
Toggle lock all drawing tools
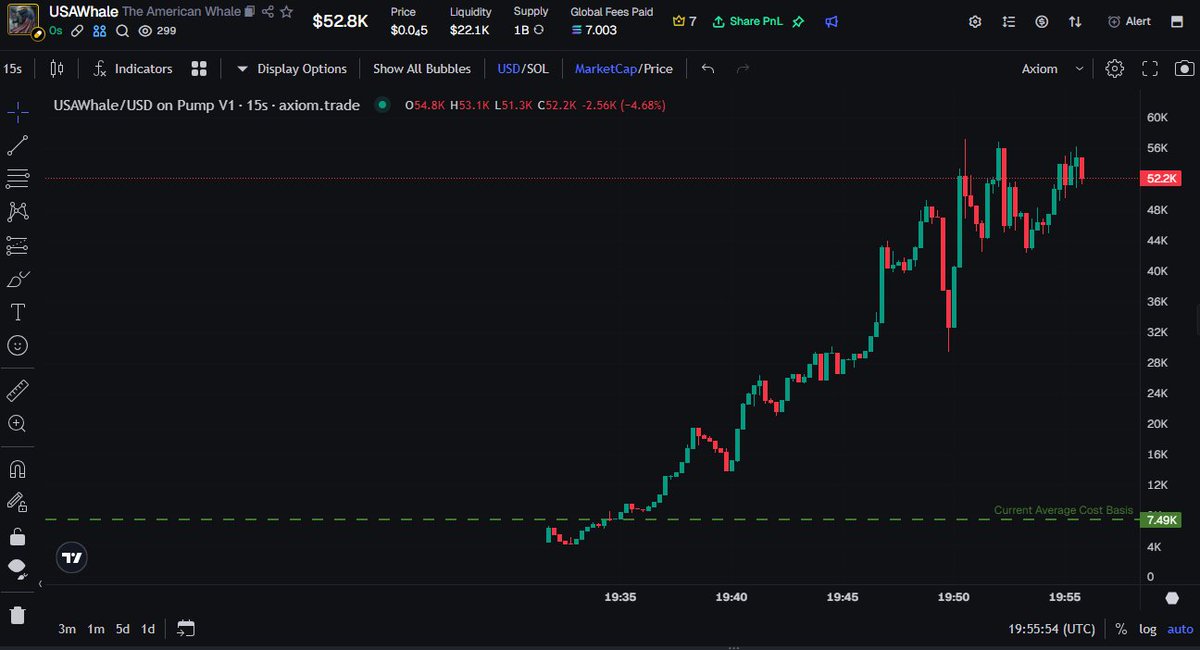17,537
